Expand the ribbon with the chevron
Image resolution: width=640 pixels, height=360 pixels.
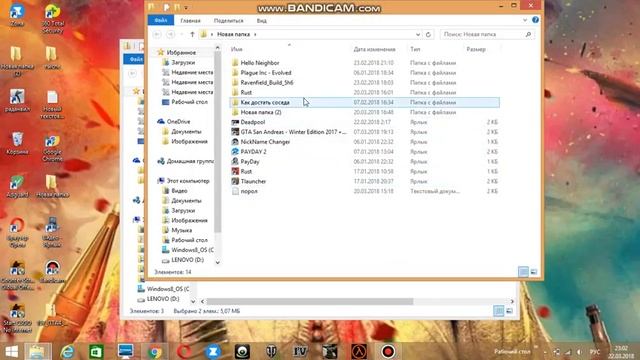point(525,20)
